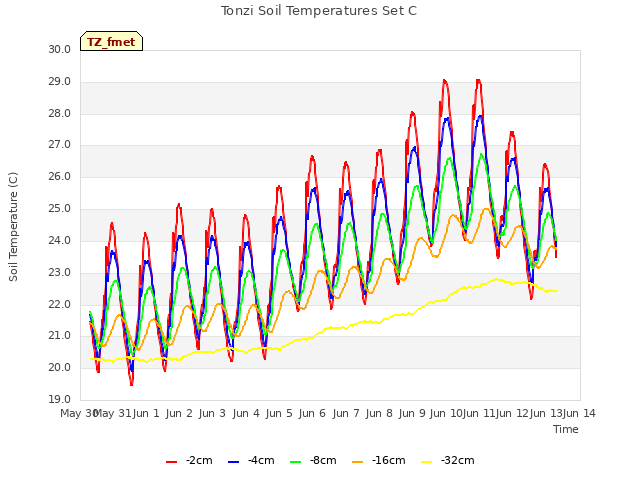This screenshot has width=640, height=480.
Task: Click the 24.0 y-axis tick label
Action: click(60, 240)
